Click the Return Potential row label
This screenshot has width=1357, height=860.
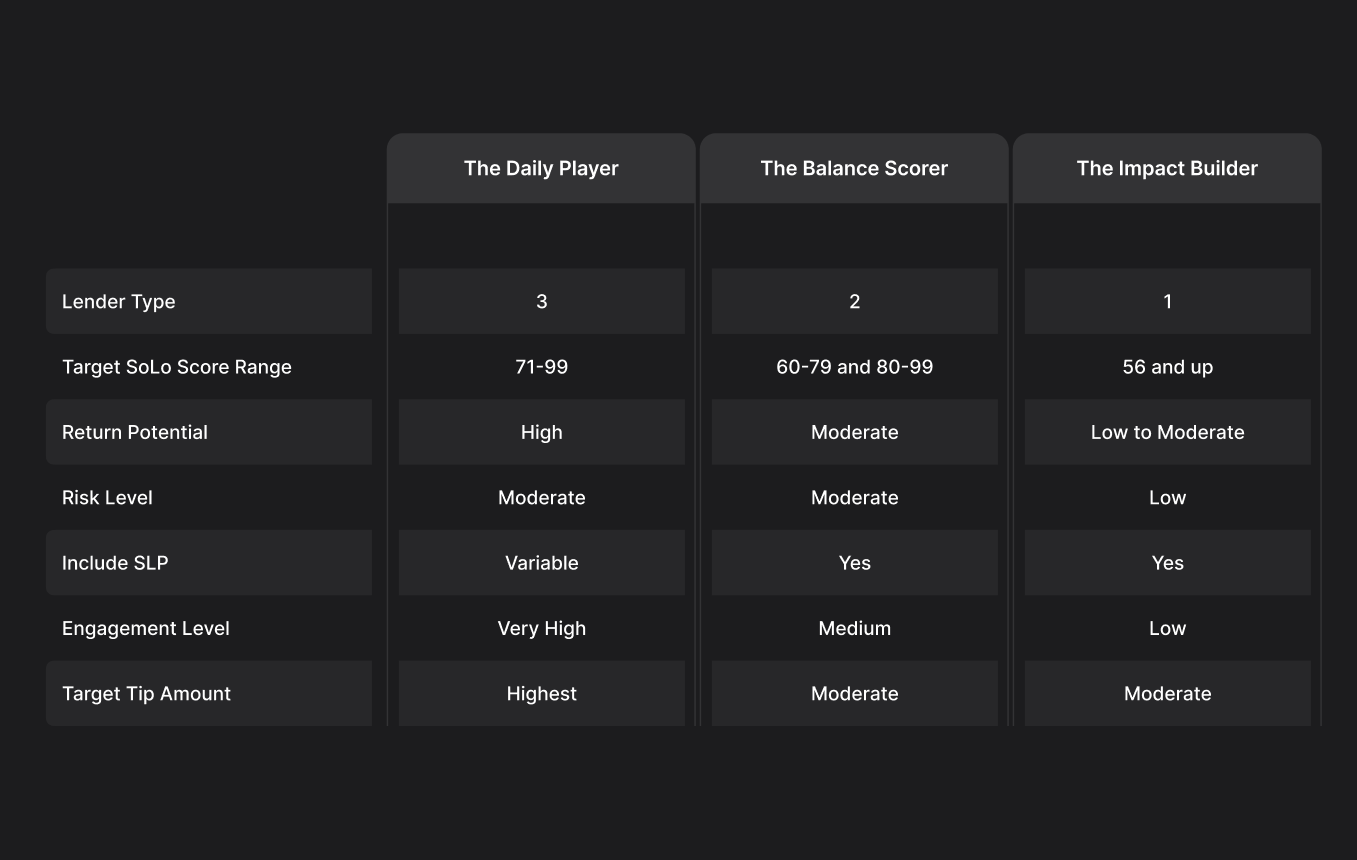(x=135, y=432)
